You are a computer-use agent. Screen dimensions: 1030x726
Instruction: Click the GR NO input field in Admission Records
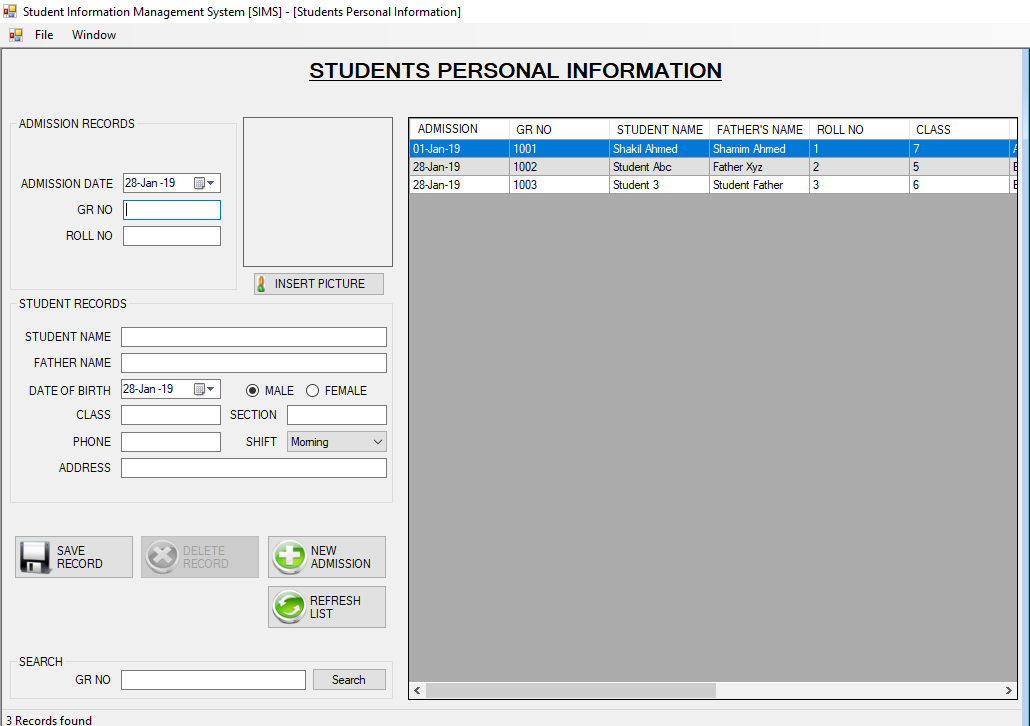pyautogui.click(x=172, y=210)
